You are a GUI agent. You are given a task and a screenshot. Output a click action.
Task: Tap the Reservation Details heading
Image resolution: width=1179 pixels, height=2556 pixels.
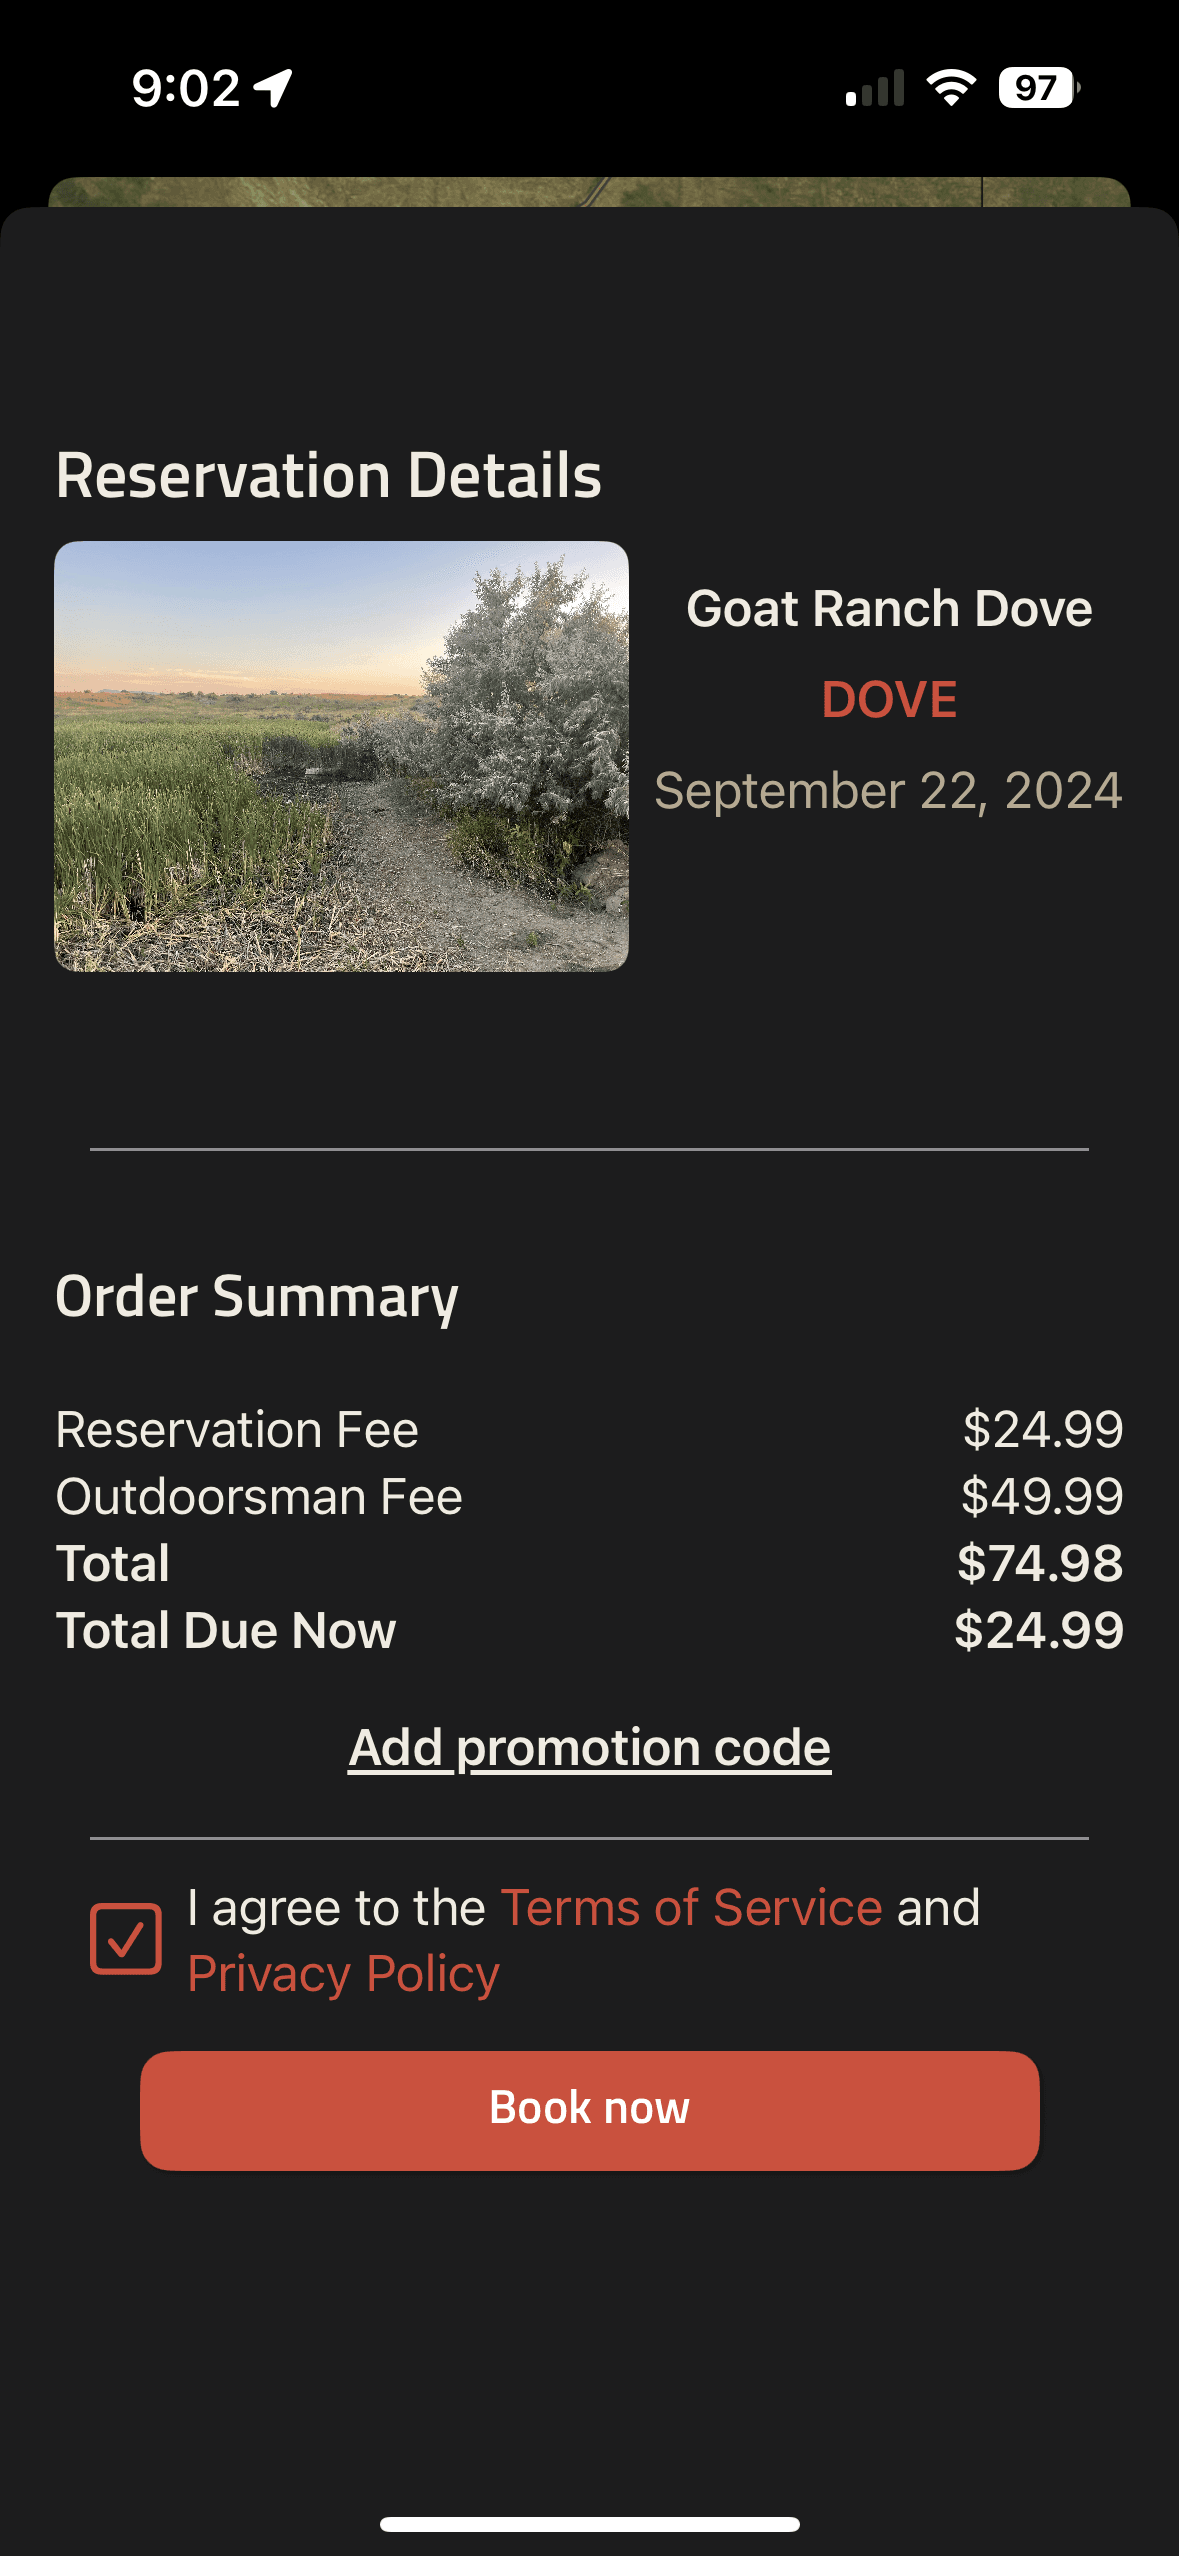(329, 475)
